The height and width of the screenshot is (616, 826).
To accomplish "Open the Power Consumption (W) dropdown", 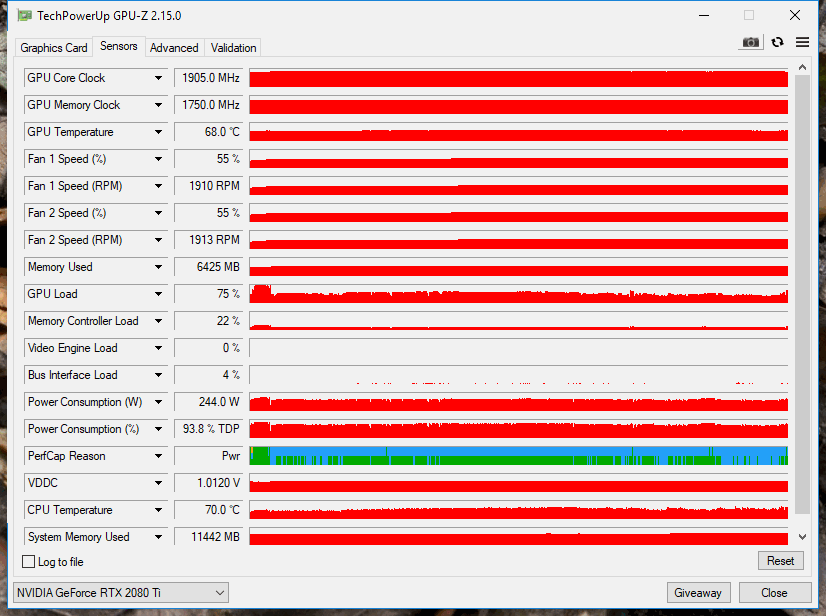I will pyautogui.click(x=158, y=402).
